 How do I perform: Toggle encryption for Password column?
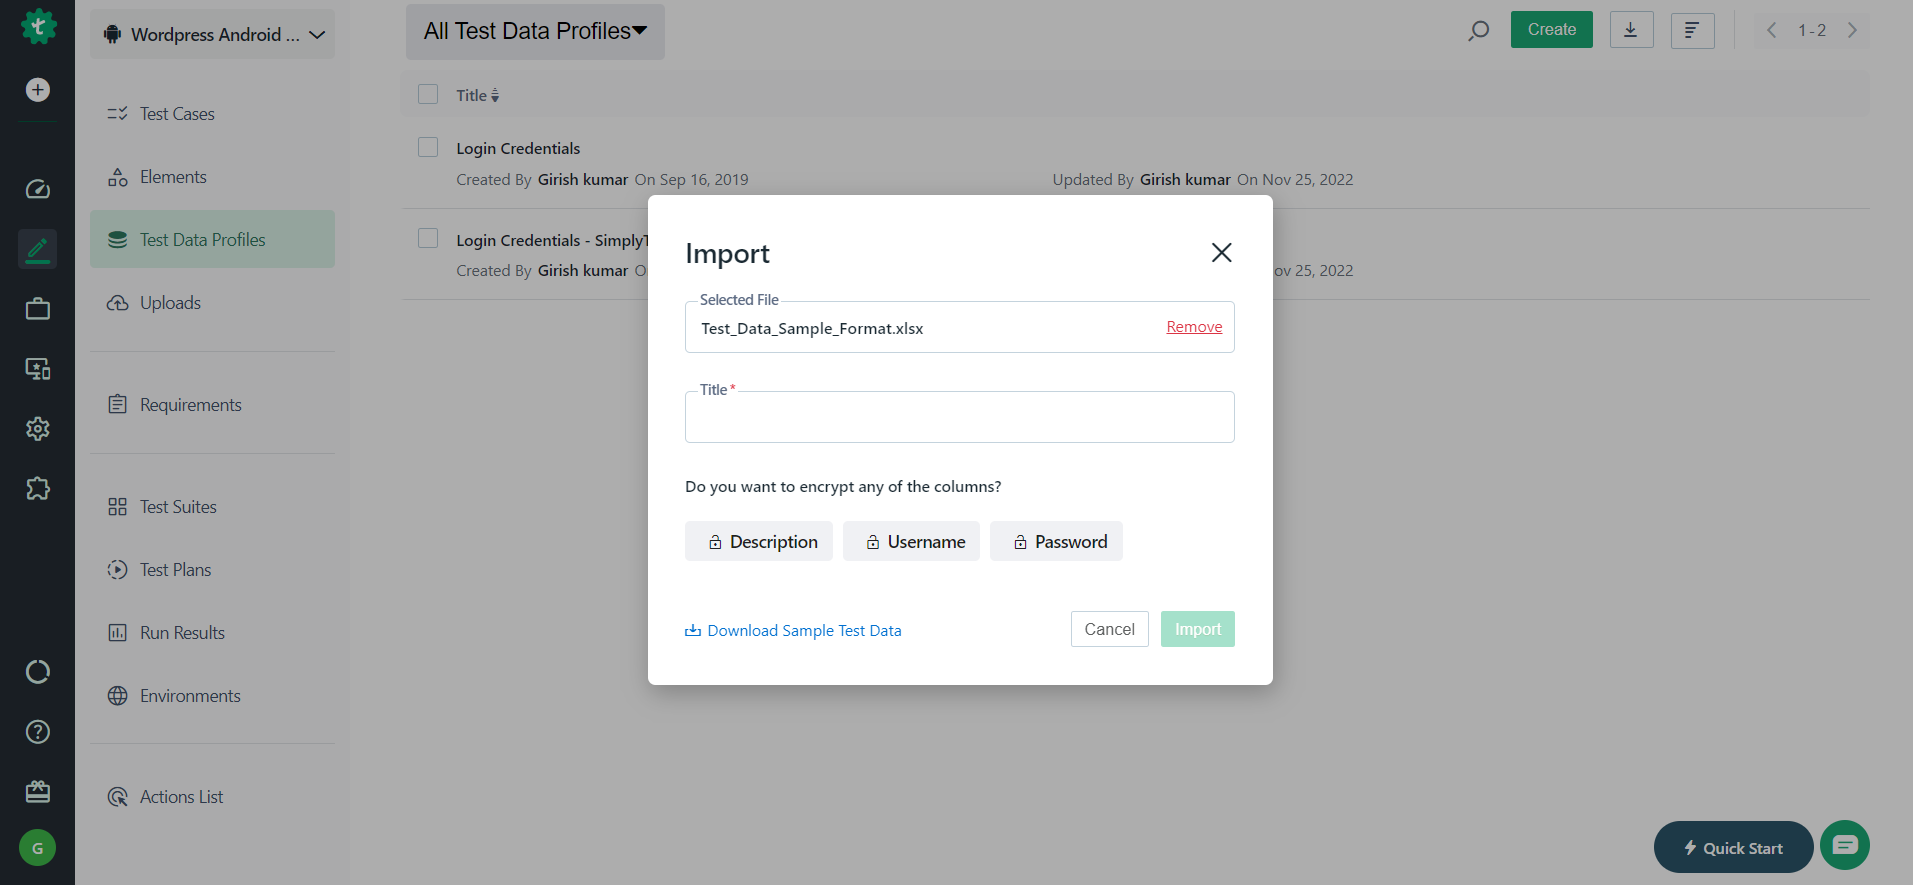tap(1056, 541)
